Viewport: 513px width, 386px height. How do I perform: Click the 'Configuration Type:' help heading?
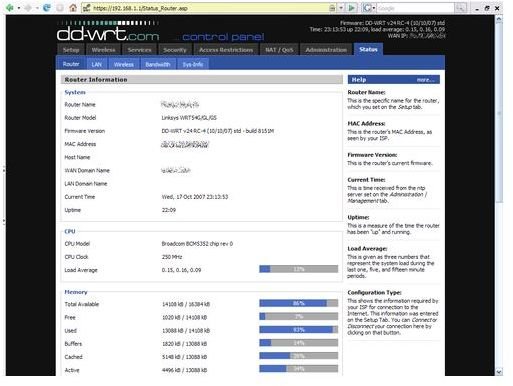pyautogui.click(x=374, y=292)
